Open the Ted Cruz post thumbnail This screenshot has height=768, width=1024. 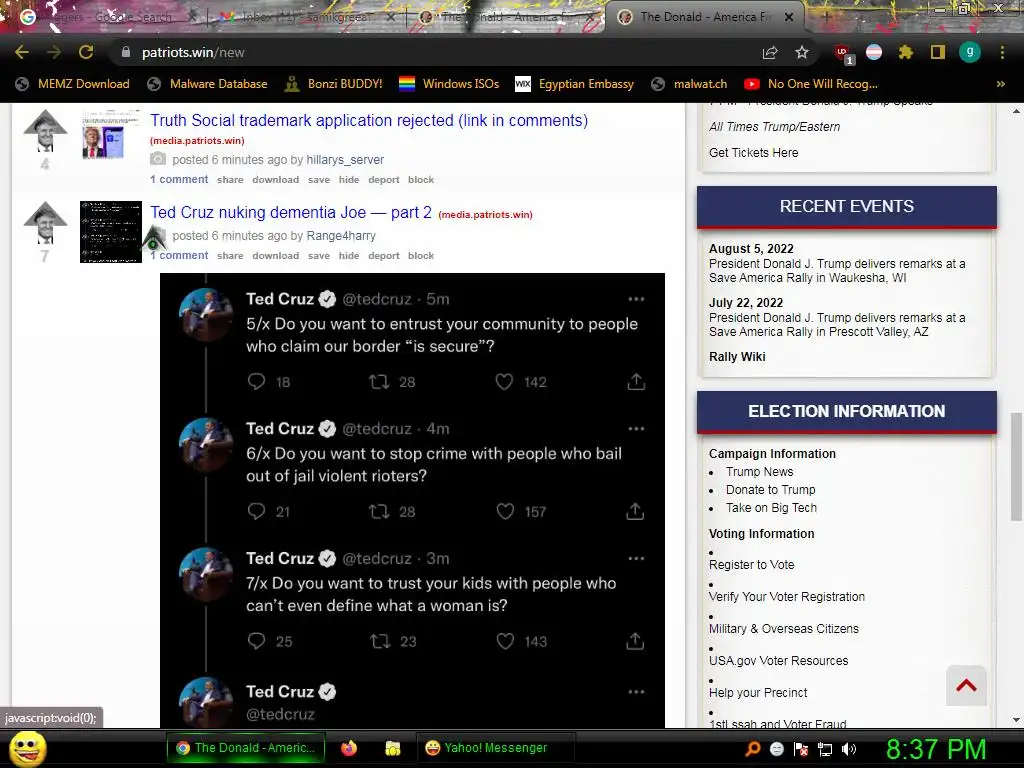[111, 232]
